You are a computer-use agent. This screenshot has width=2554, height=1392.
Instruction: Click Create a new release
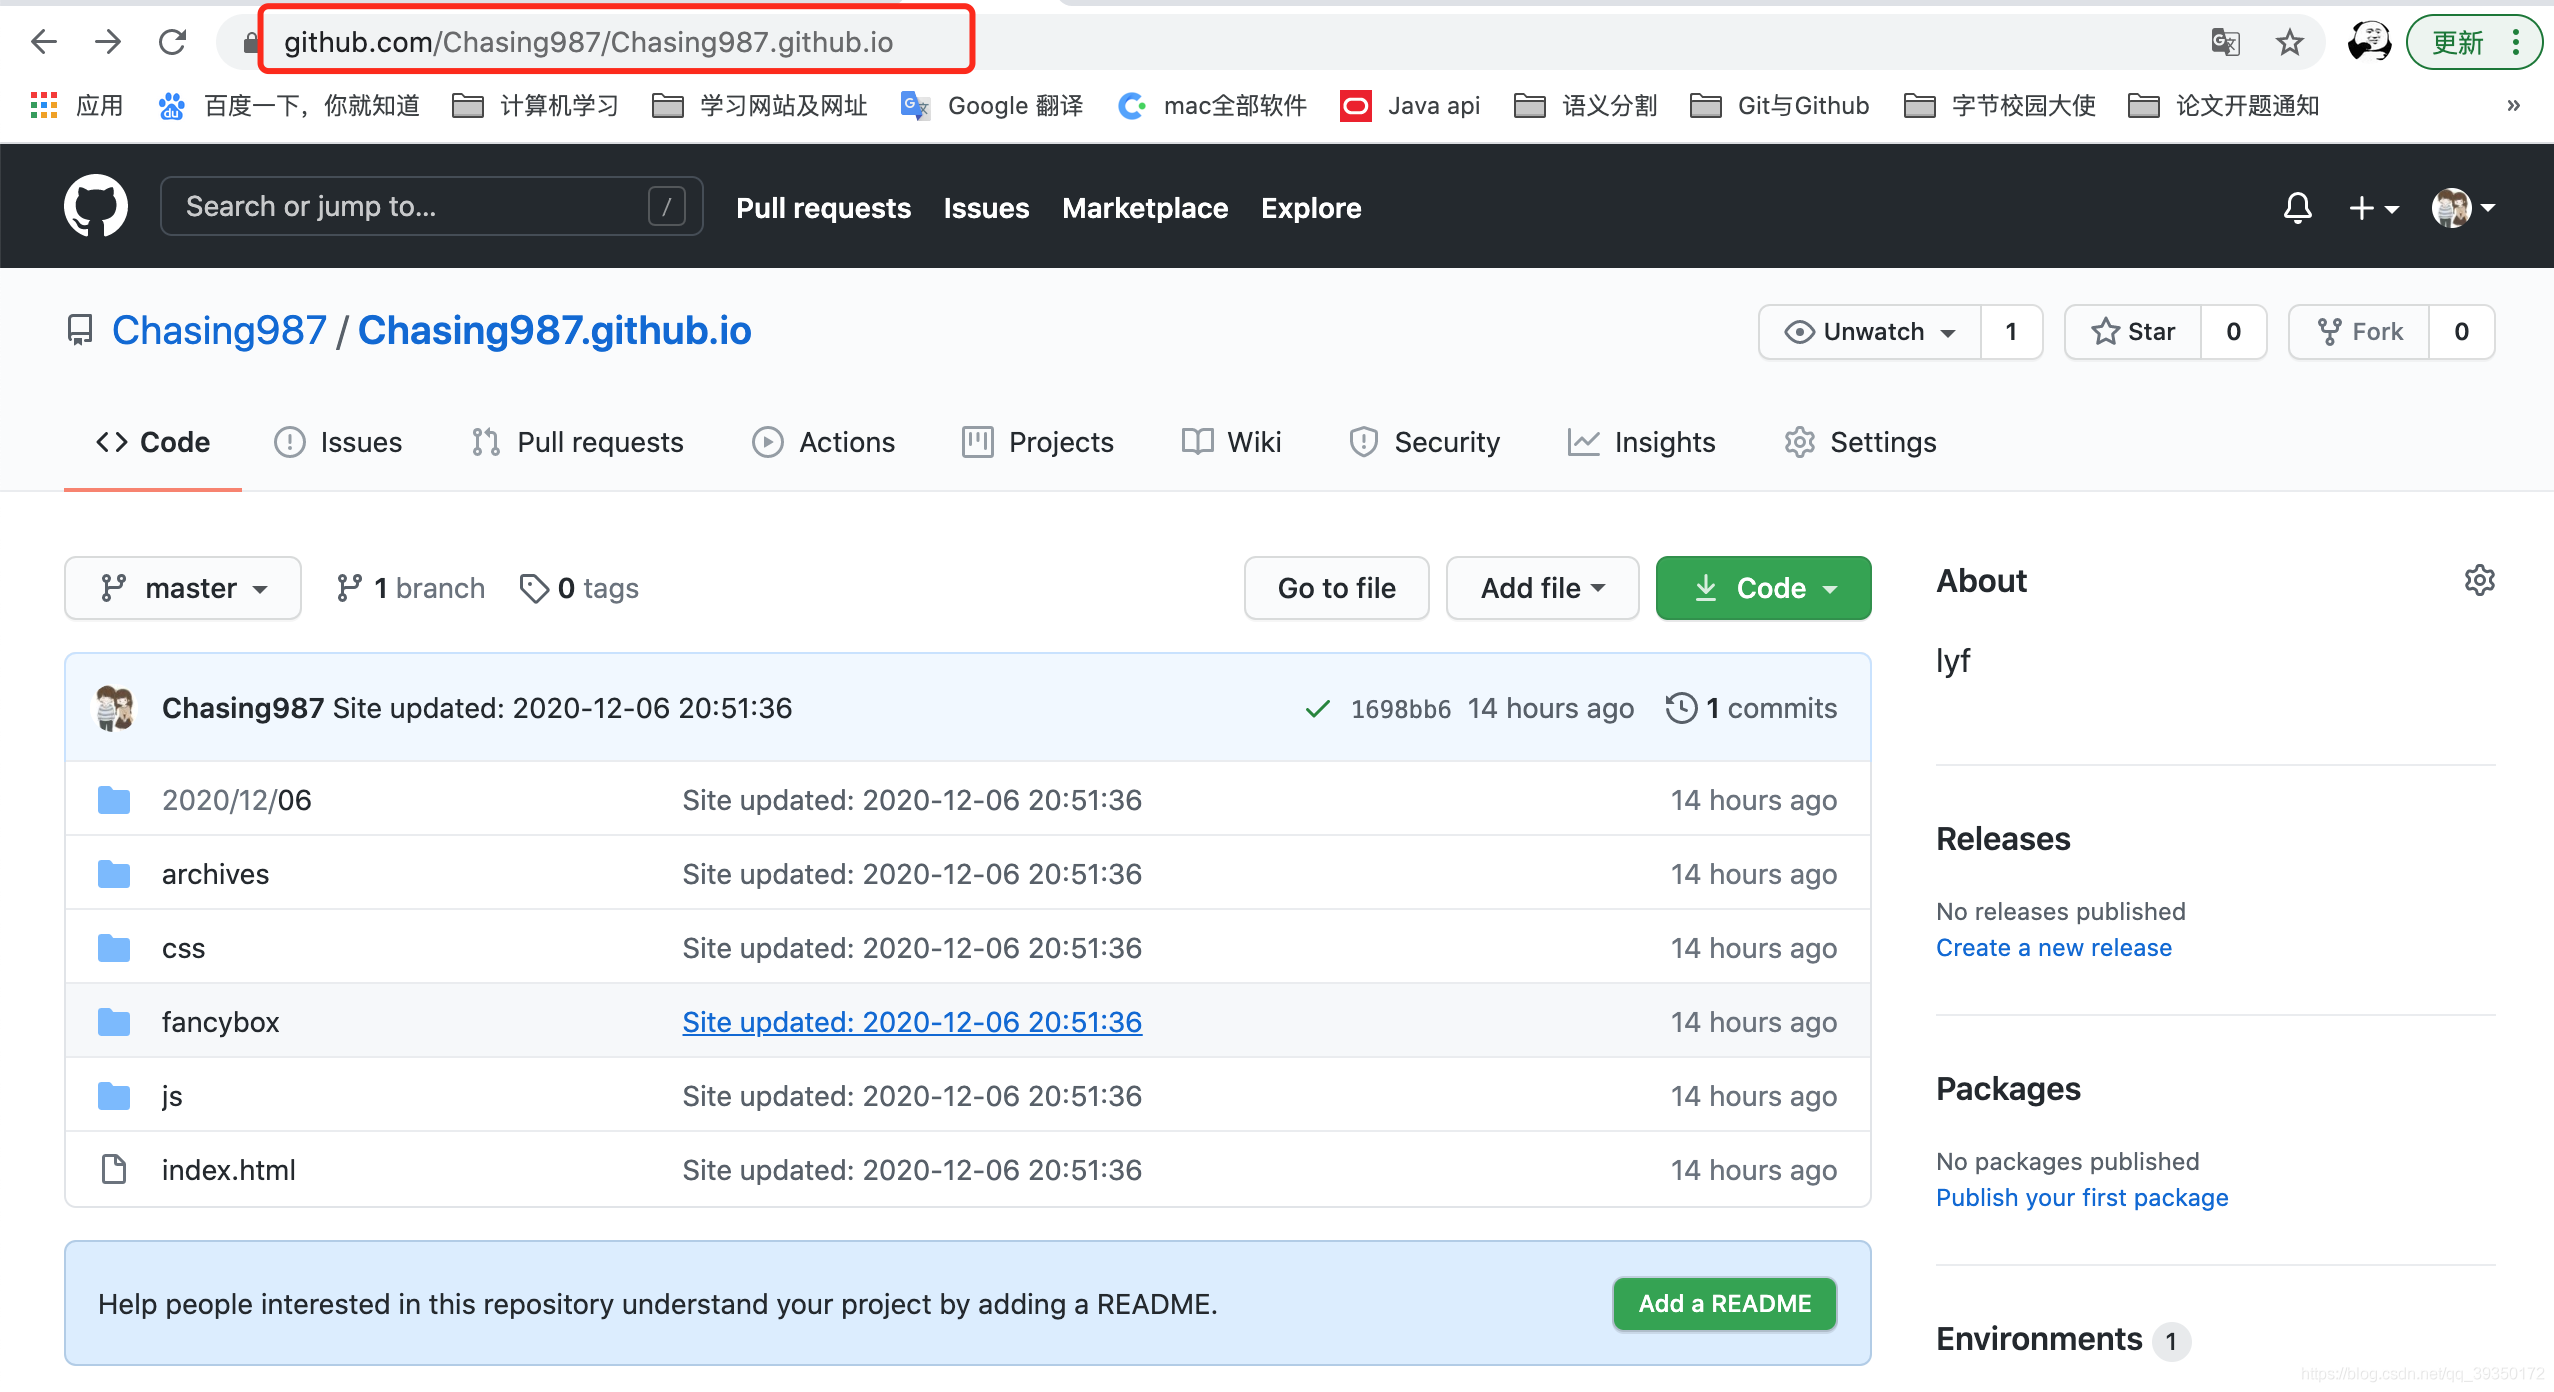point(2053,947)
